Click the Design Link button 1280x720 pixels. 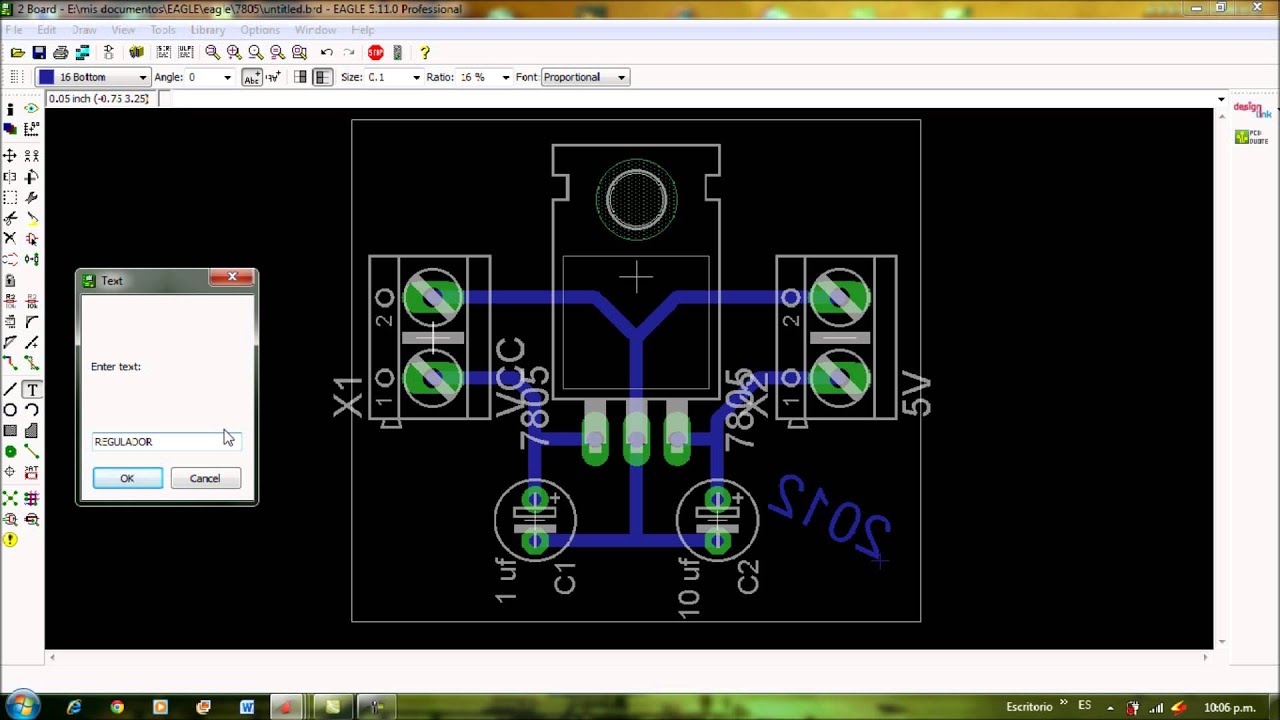click(1251, 109)
